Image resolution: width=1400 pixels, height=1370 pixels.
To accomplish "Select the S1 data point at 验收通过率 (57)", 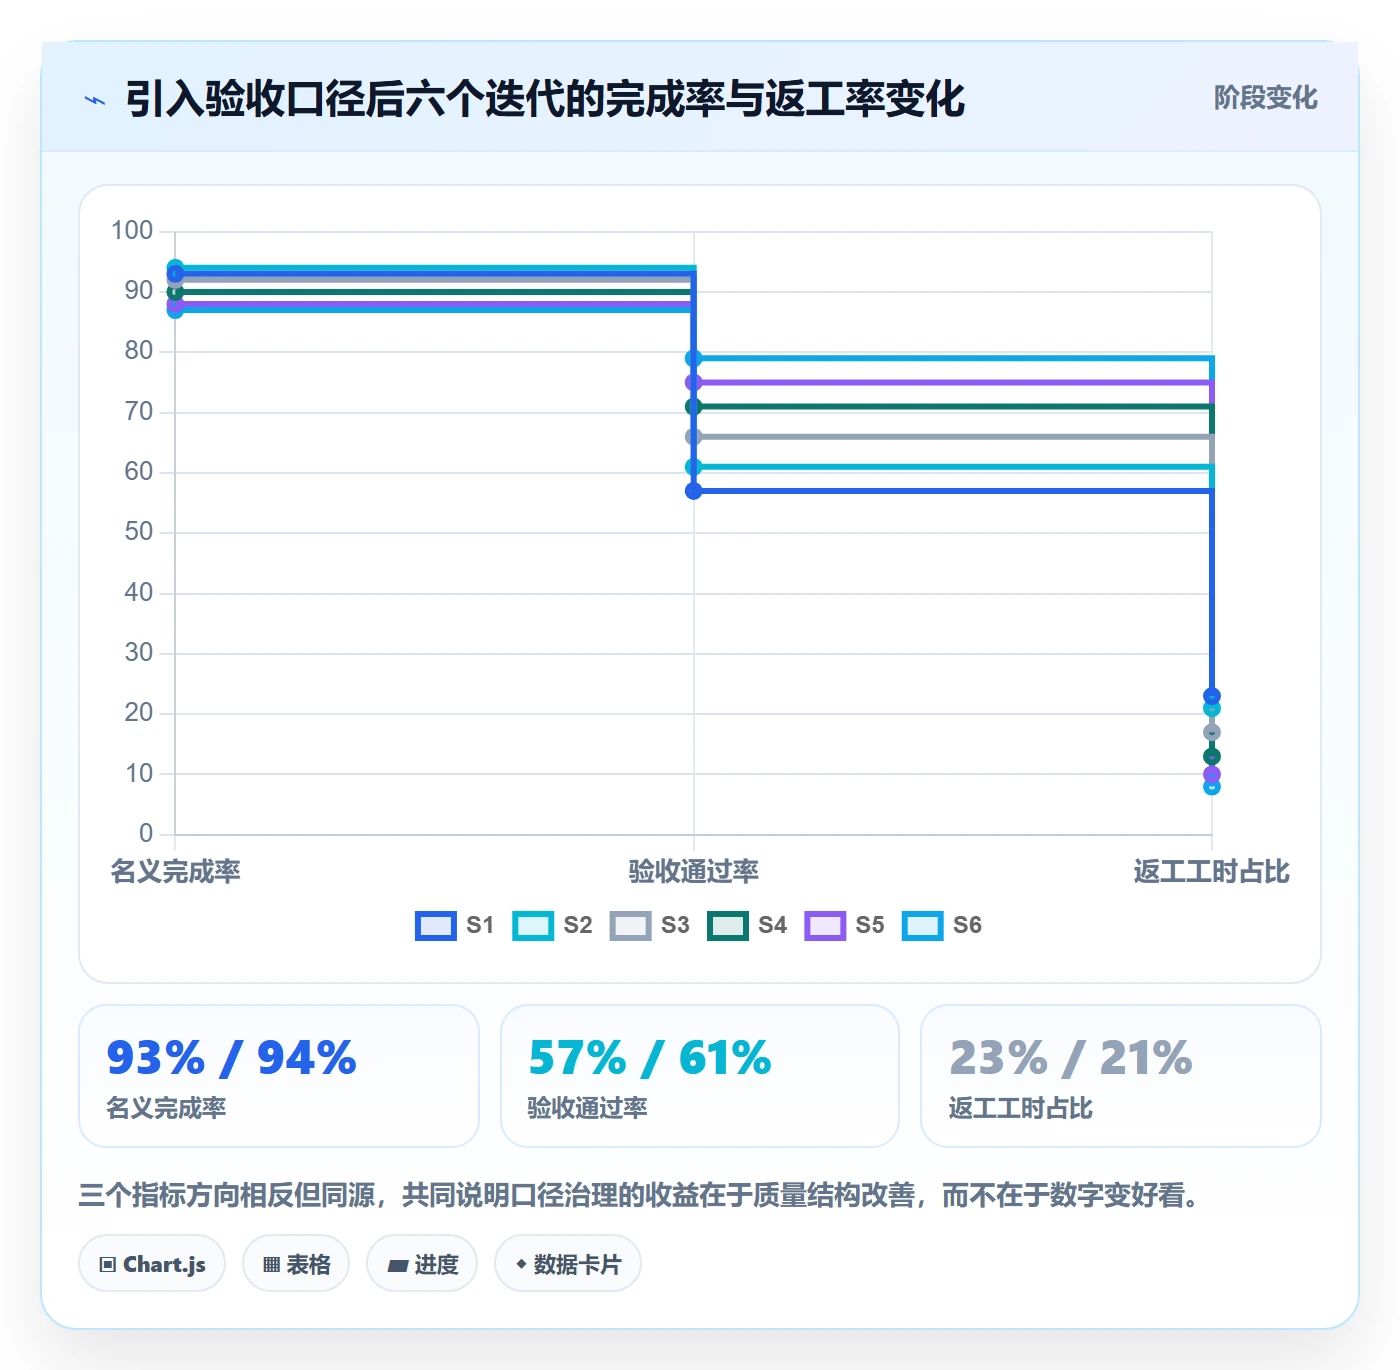I will 694,491.
